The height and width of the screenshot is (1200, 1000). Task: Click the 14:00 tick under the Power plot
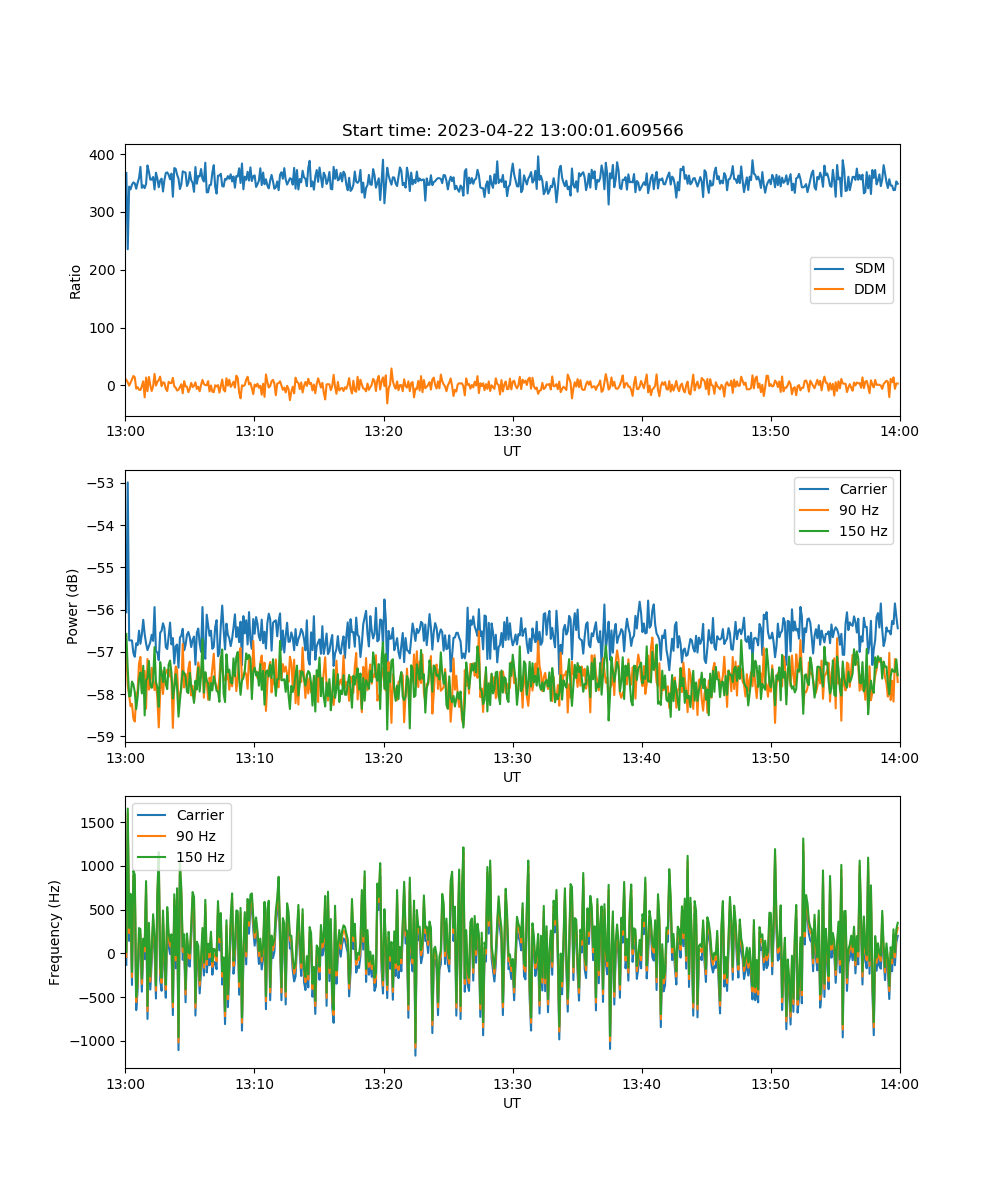click(900, 757)
